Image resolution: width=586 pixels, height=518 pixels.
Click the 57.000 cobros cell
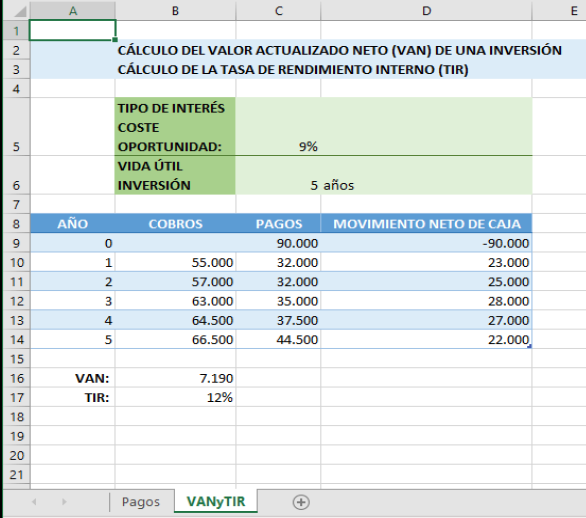[x=175, y=281]
